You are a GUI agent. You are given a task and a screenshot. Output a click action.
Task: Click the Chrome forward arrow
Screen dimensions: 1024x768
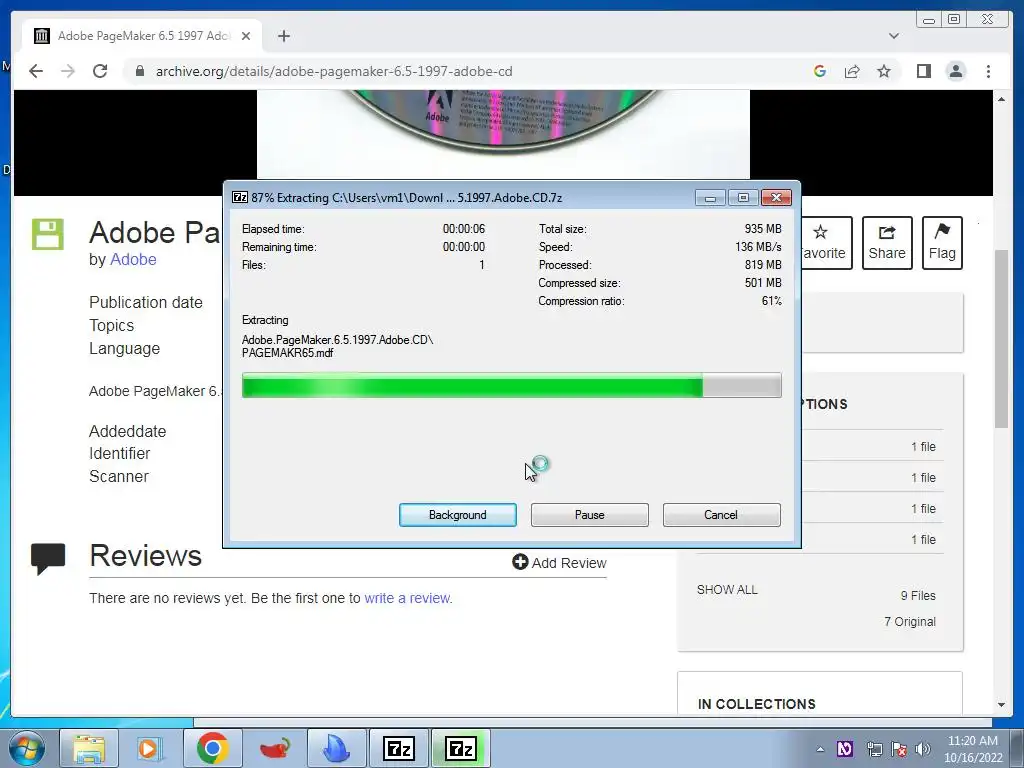point(68,71)
